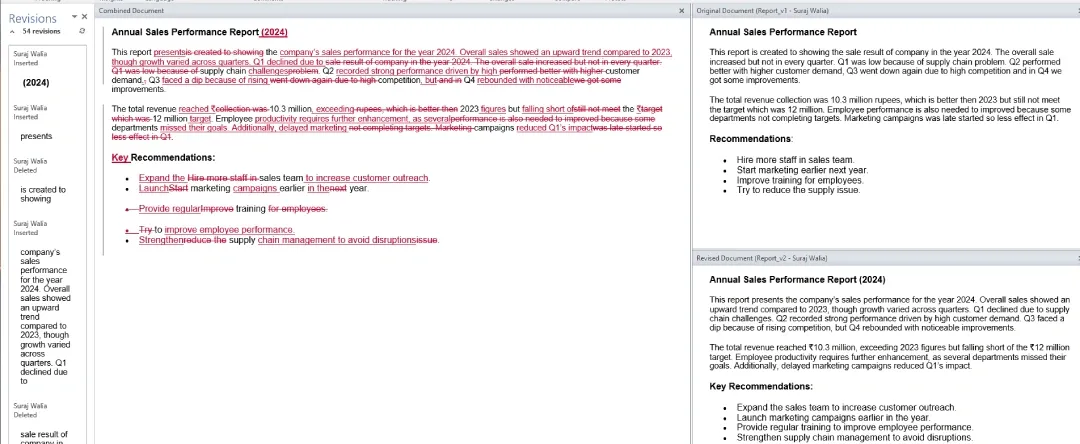
Task: Refresh the revision count in Revisions pane
Action: (x=83, y=31)
